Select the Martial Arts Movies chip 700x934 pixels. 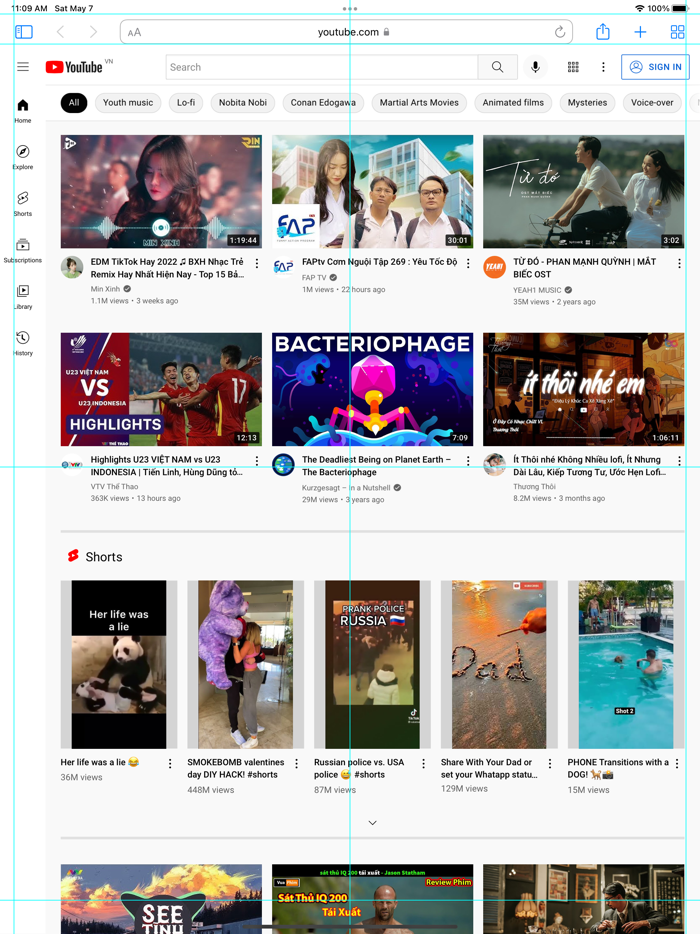coord(419,102)
